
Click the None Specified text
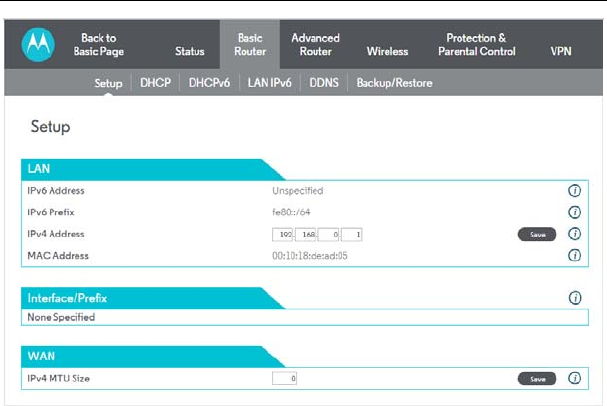[61, 317]
